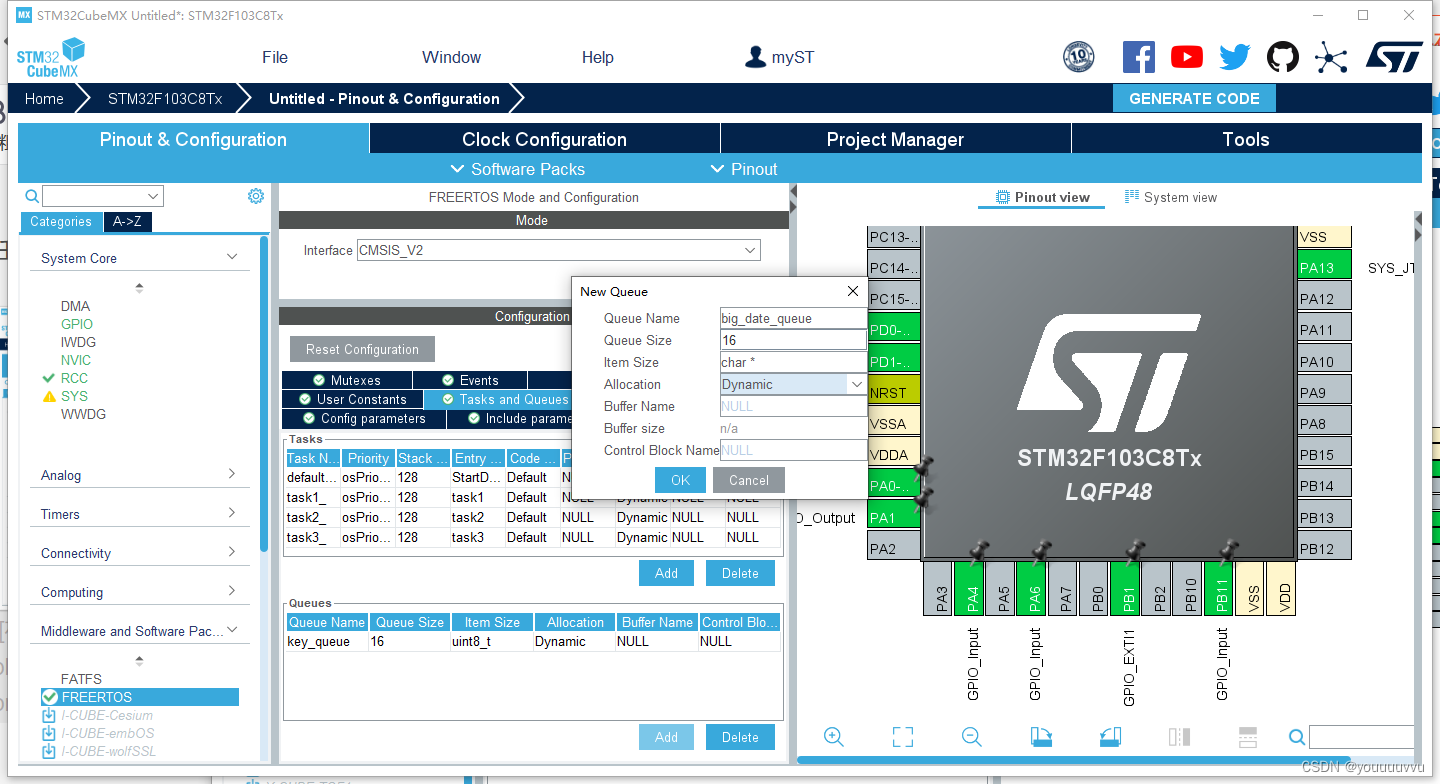This screenshot has width=1440, height=784.
Task: Open the Mutexes configuration tab
Action: tap(346, 380)
